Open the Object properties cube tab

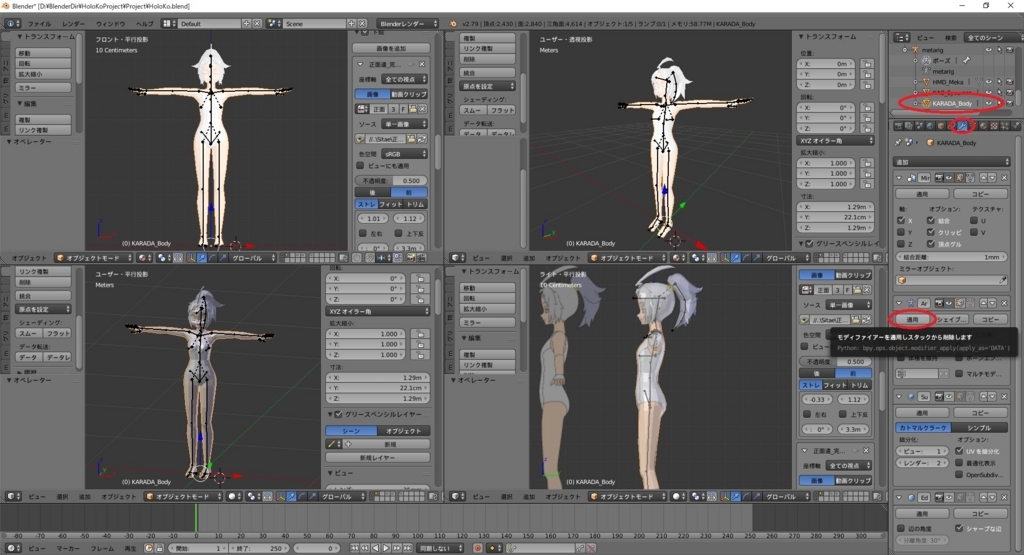tap(940, 126)
